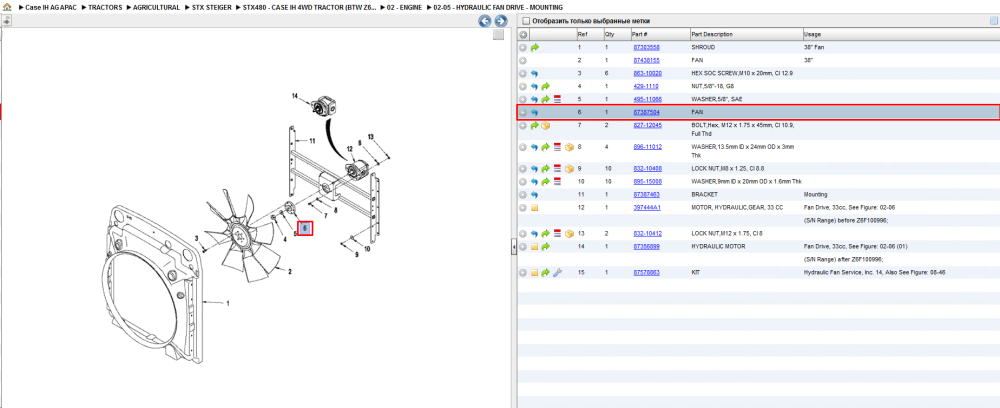Open 02 - ENGINE breadcrumb

pos(404,7)
